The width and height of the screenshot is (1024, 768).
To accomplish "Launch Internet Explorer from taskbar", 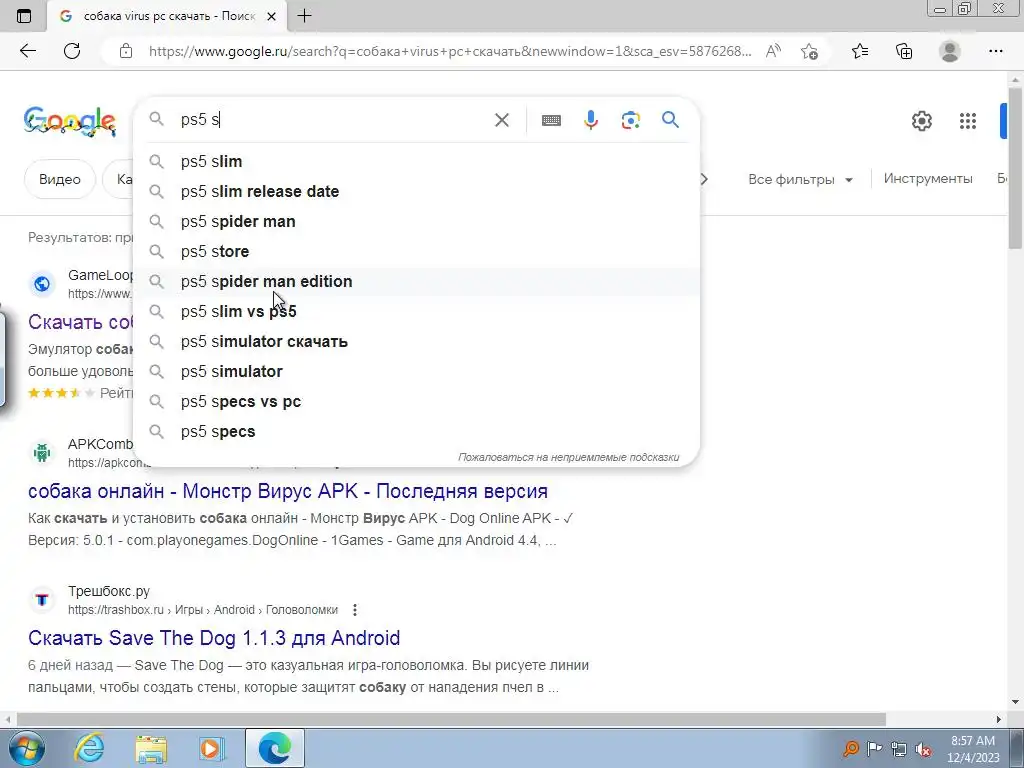I will tap(89, 748).
